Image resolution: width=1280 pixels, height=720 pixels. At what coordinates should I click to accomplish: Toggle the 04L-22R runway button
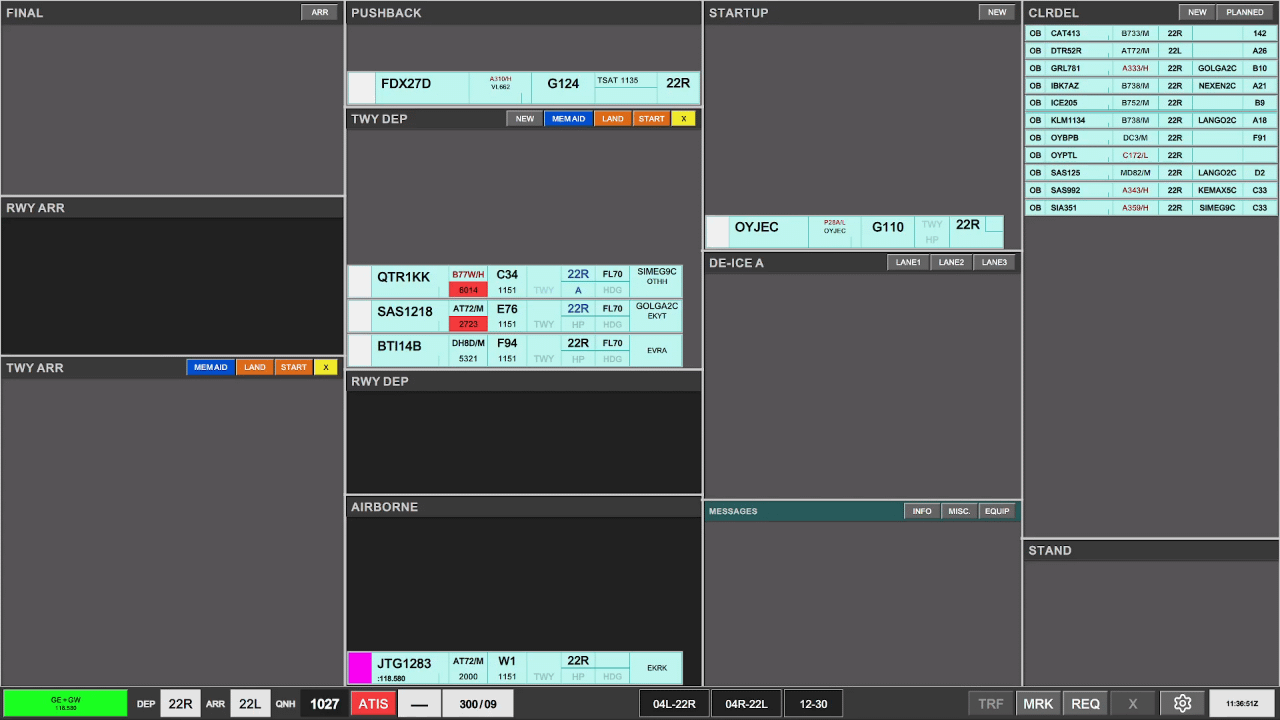click(x=675, y=703)
